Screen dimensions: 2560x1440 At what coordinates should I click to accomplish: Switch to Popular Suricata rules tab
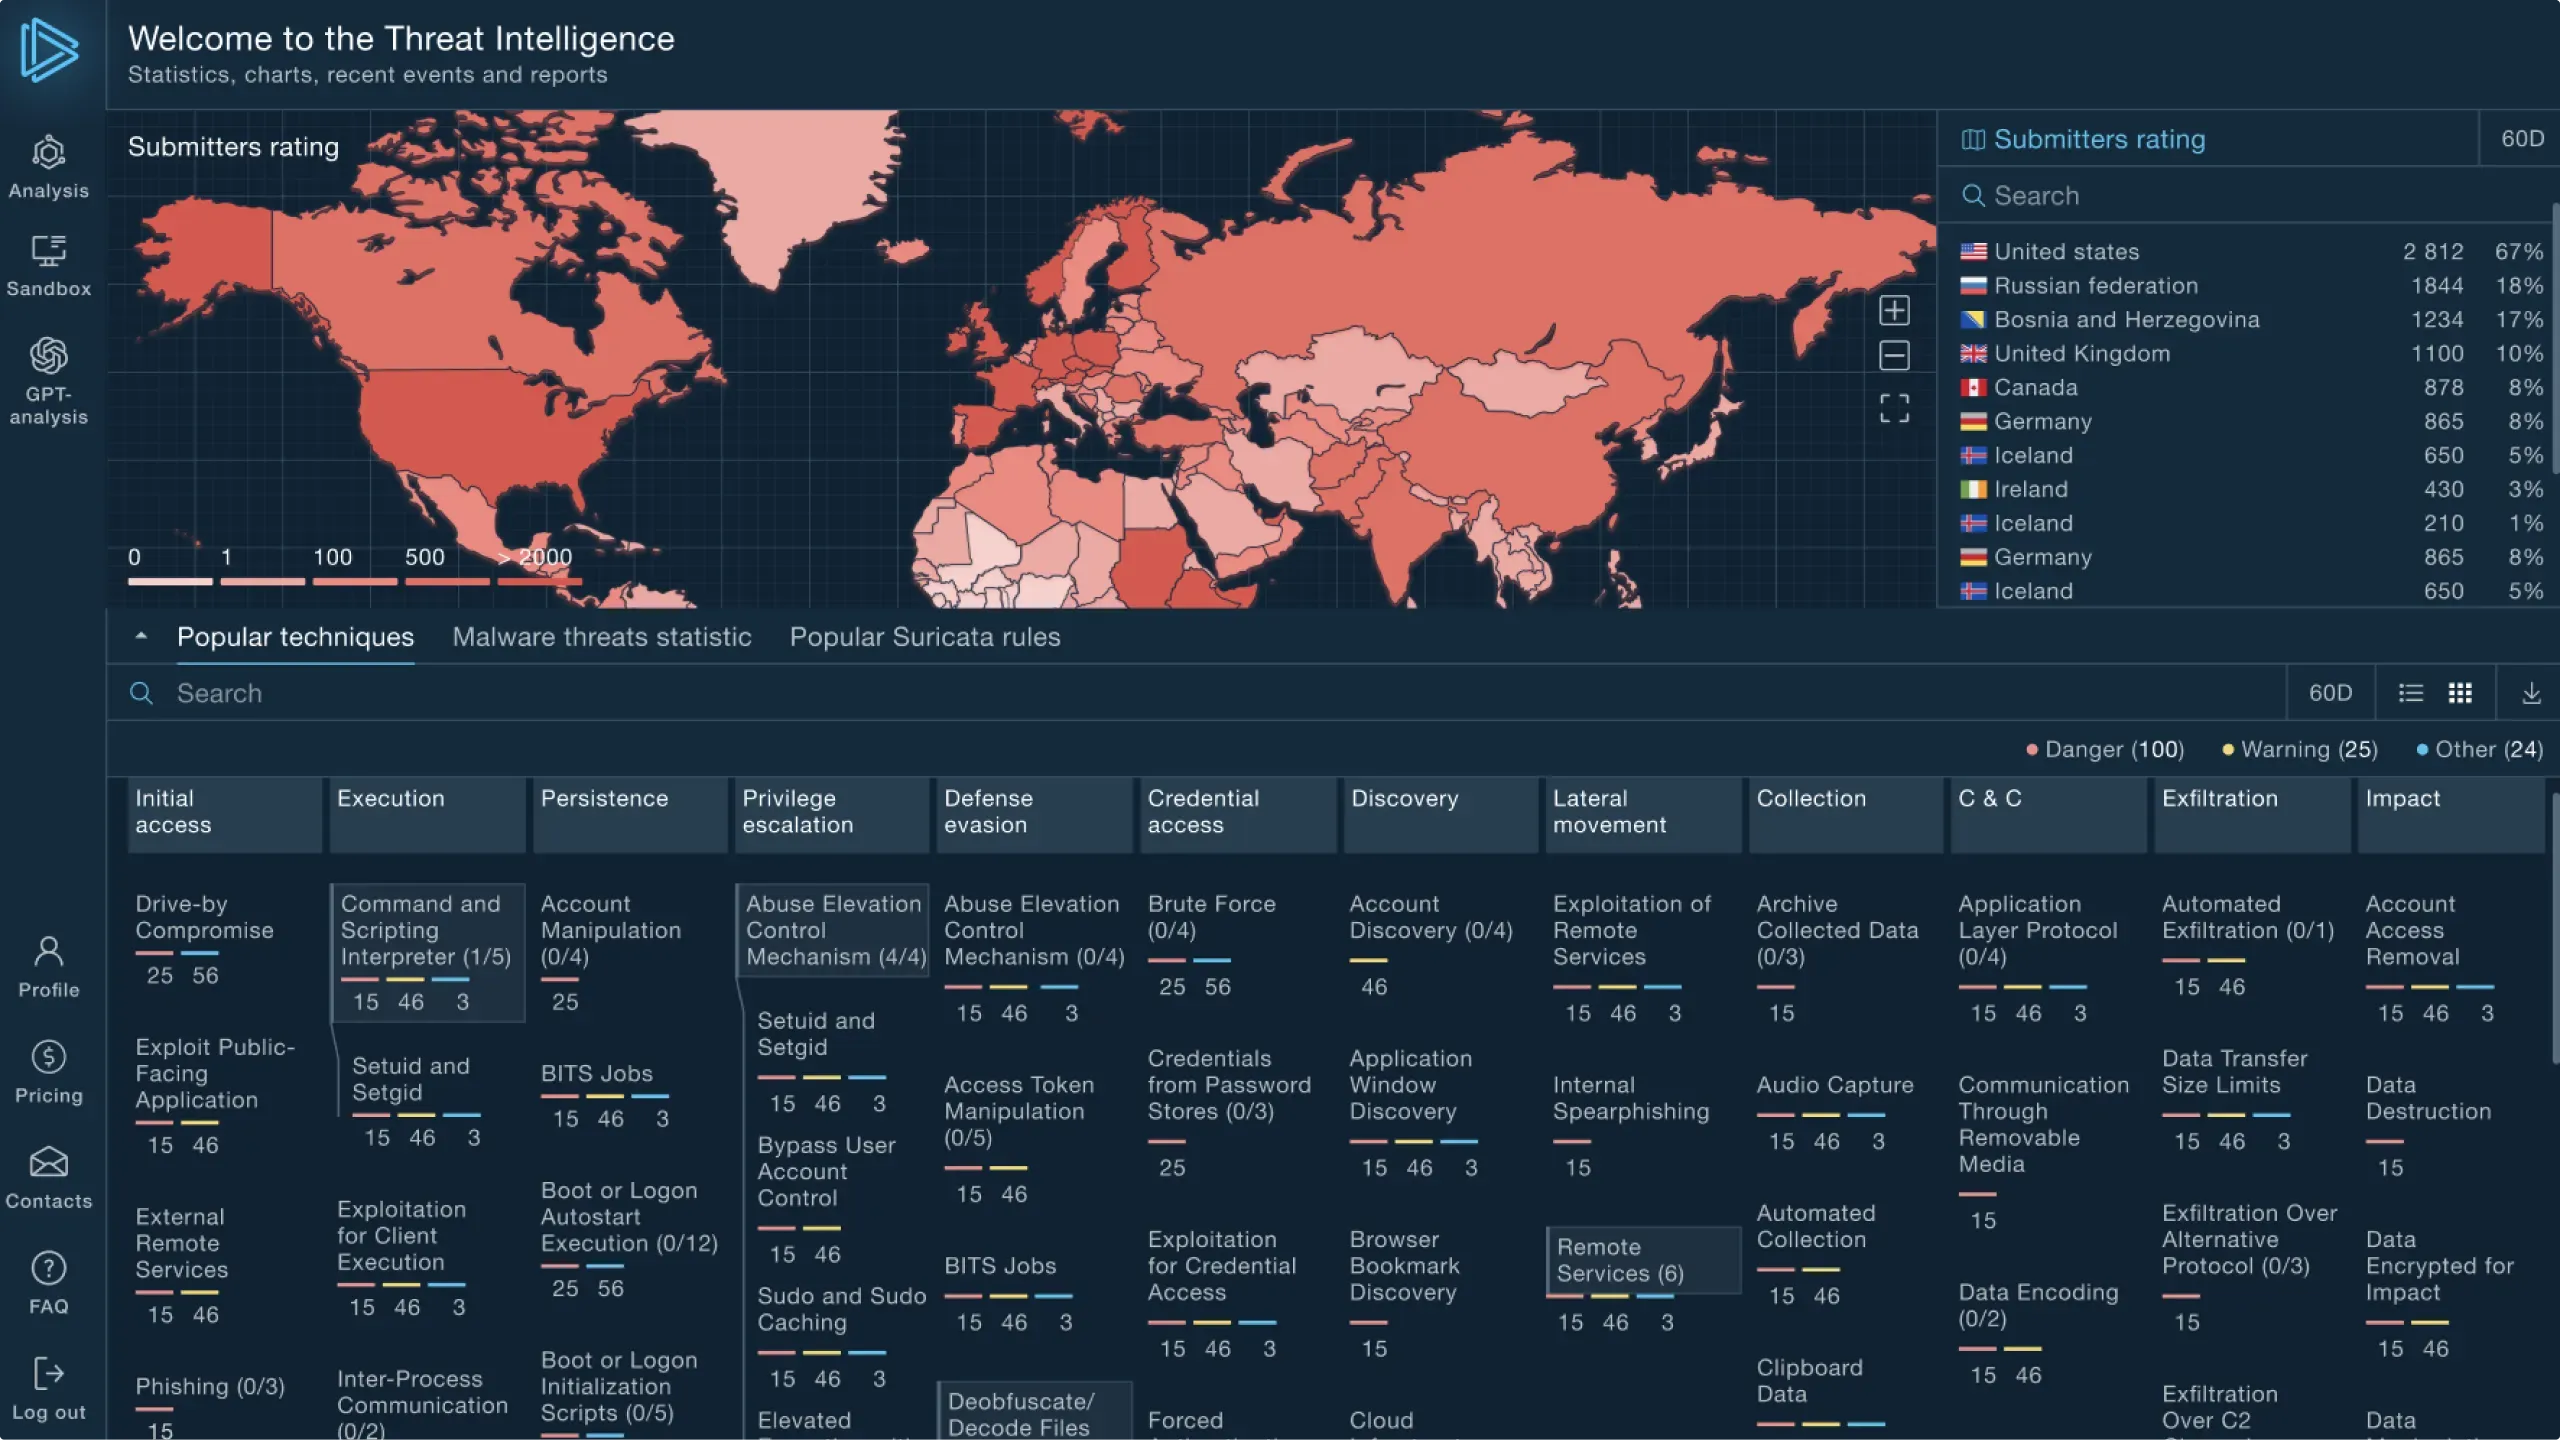click(924, 637)
